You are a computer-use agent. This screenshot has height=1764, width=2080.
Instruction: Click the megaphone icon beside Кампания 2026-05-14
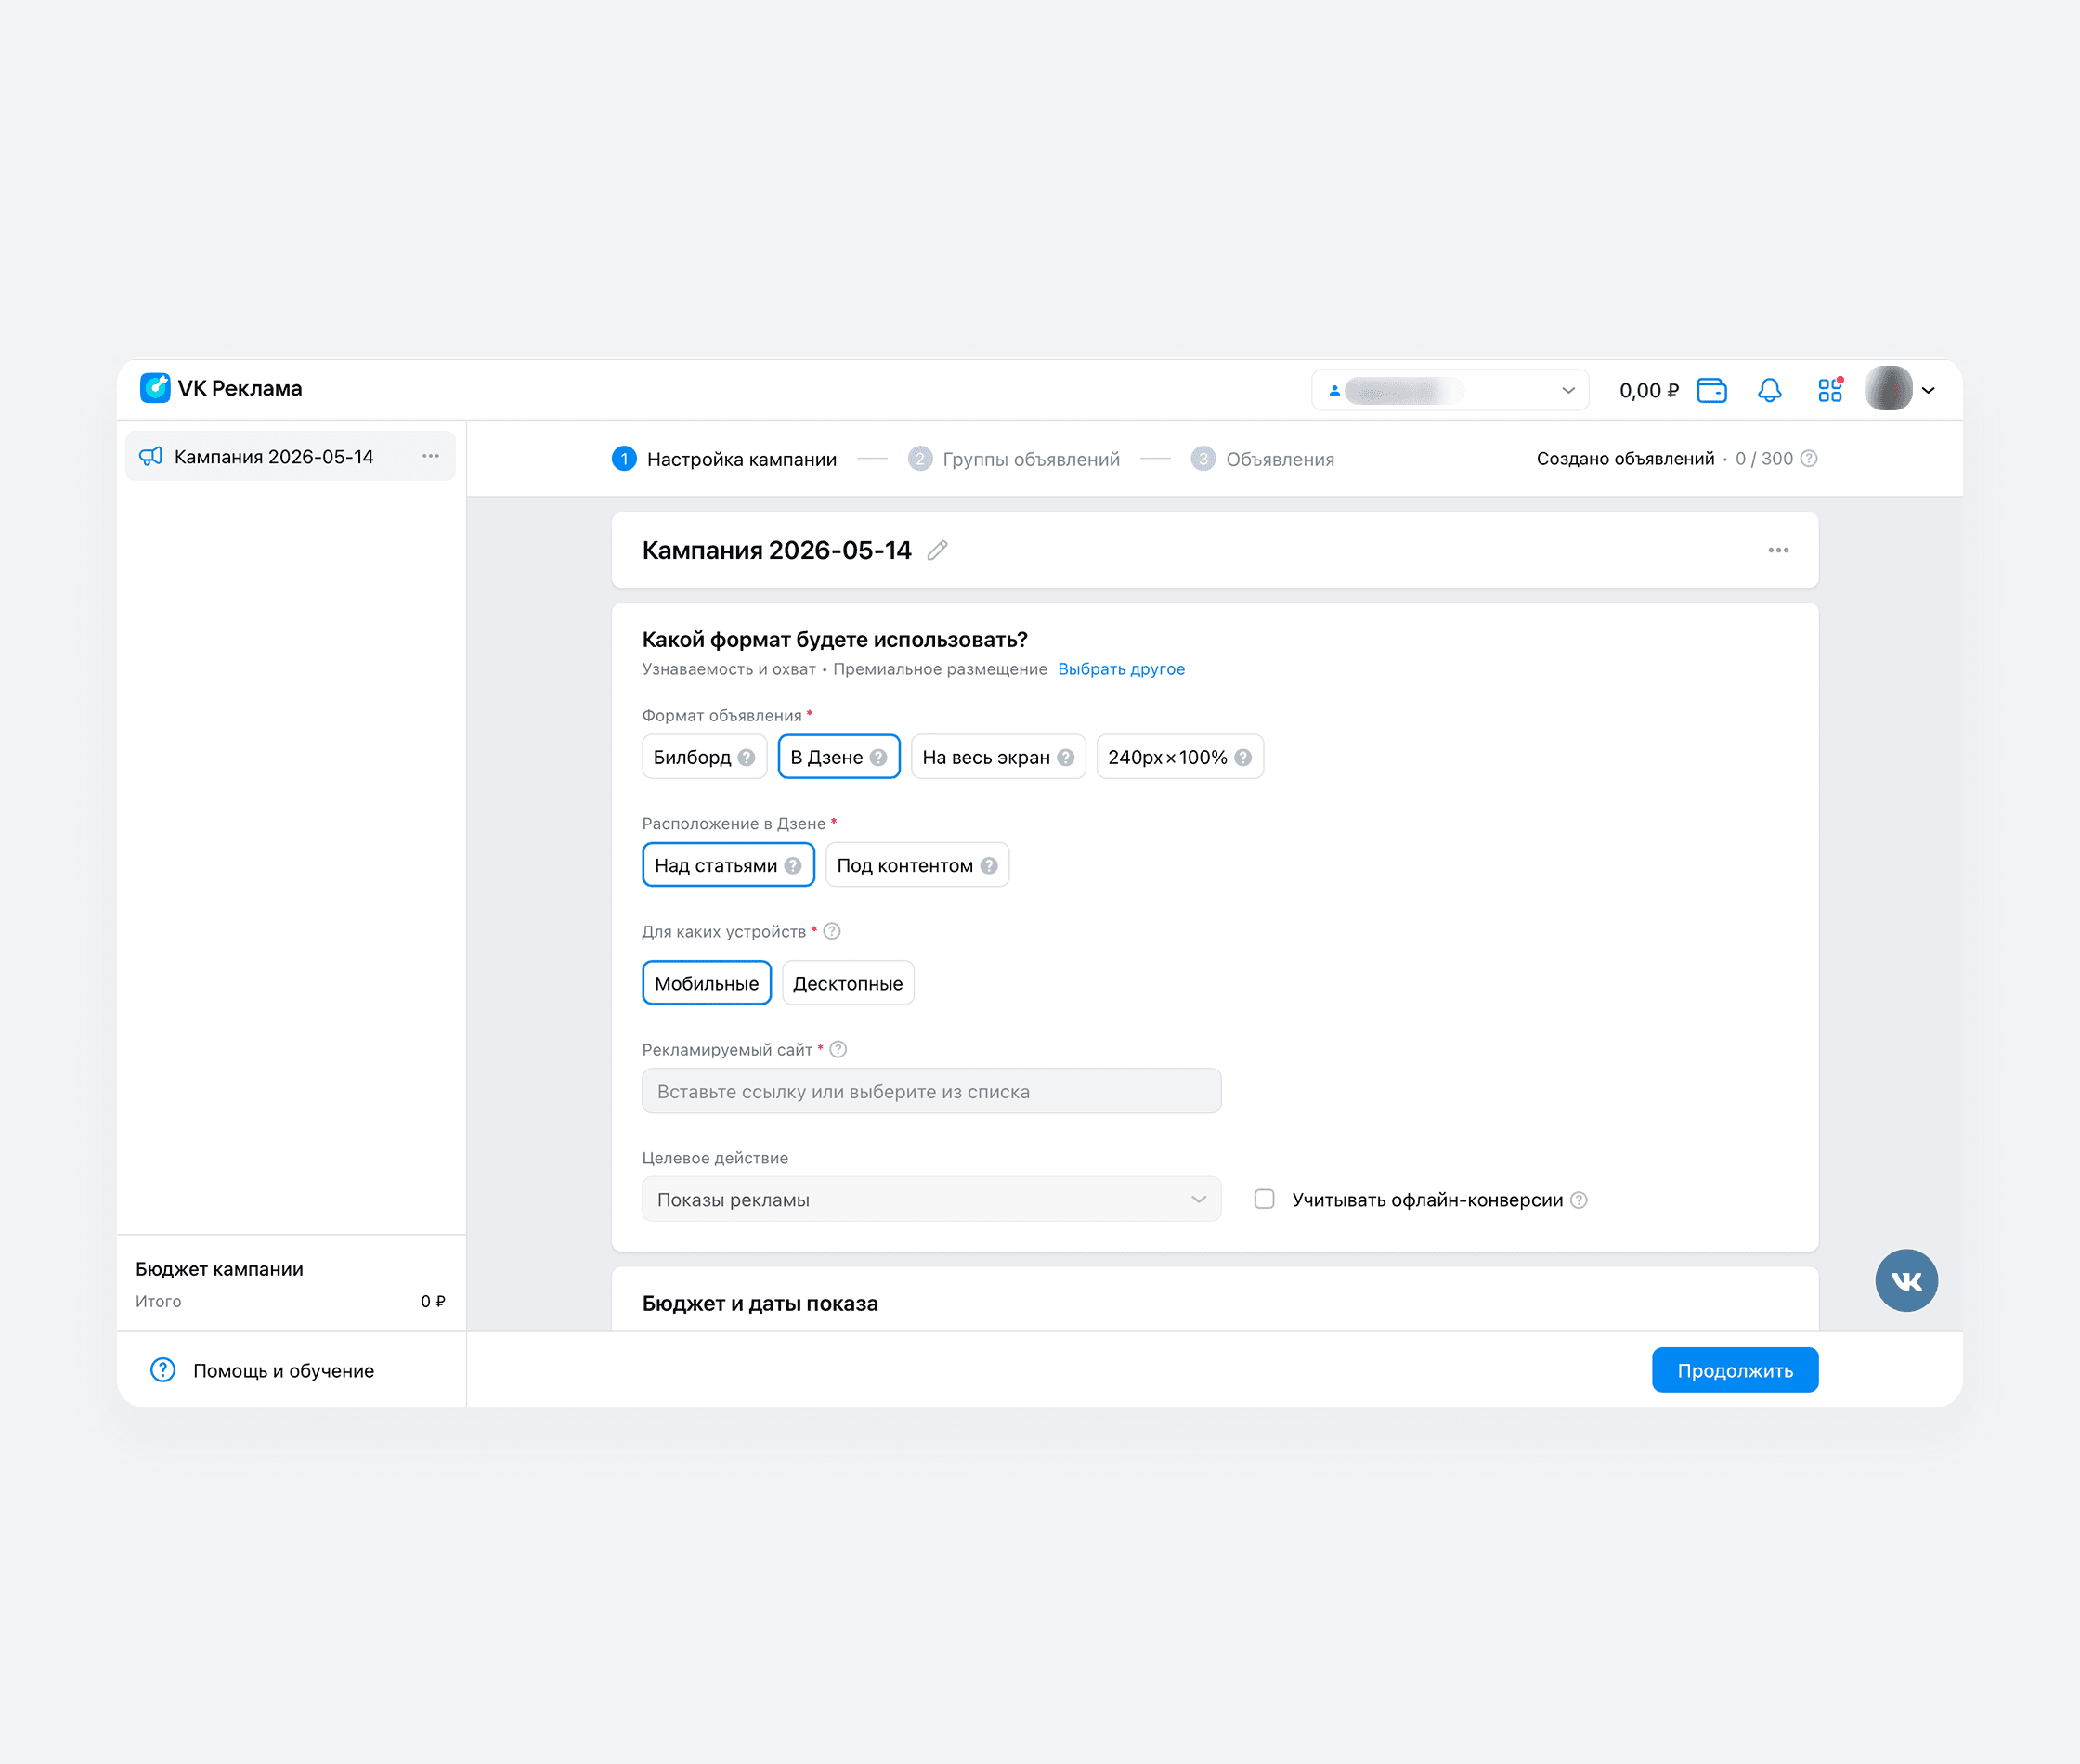151,457
